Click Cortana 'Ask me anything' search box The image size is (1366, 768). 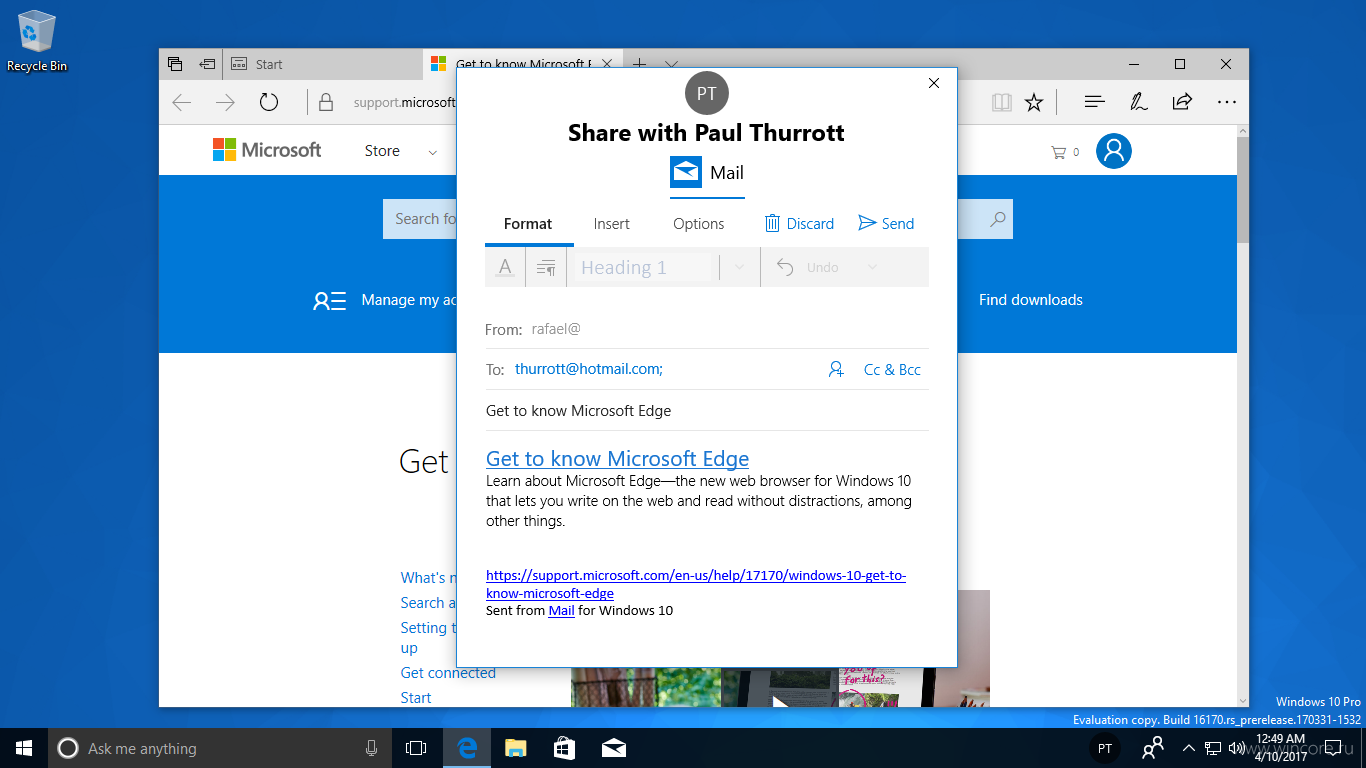pos(220,748)
